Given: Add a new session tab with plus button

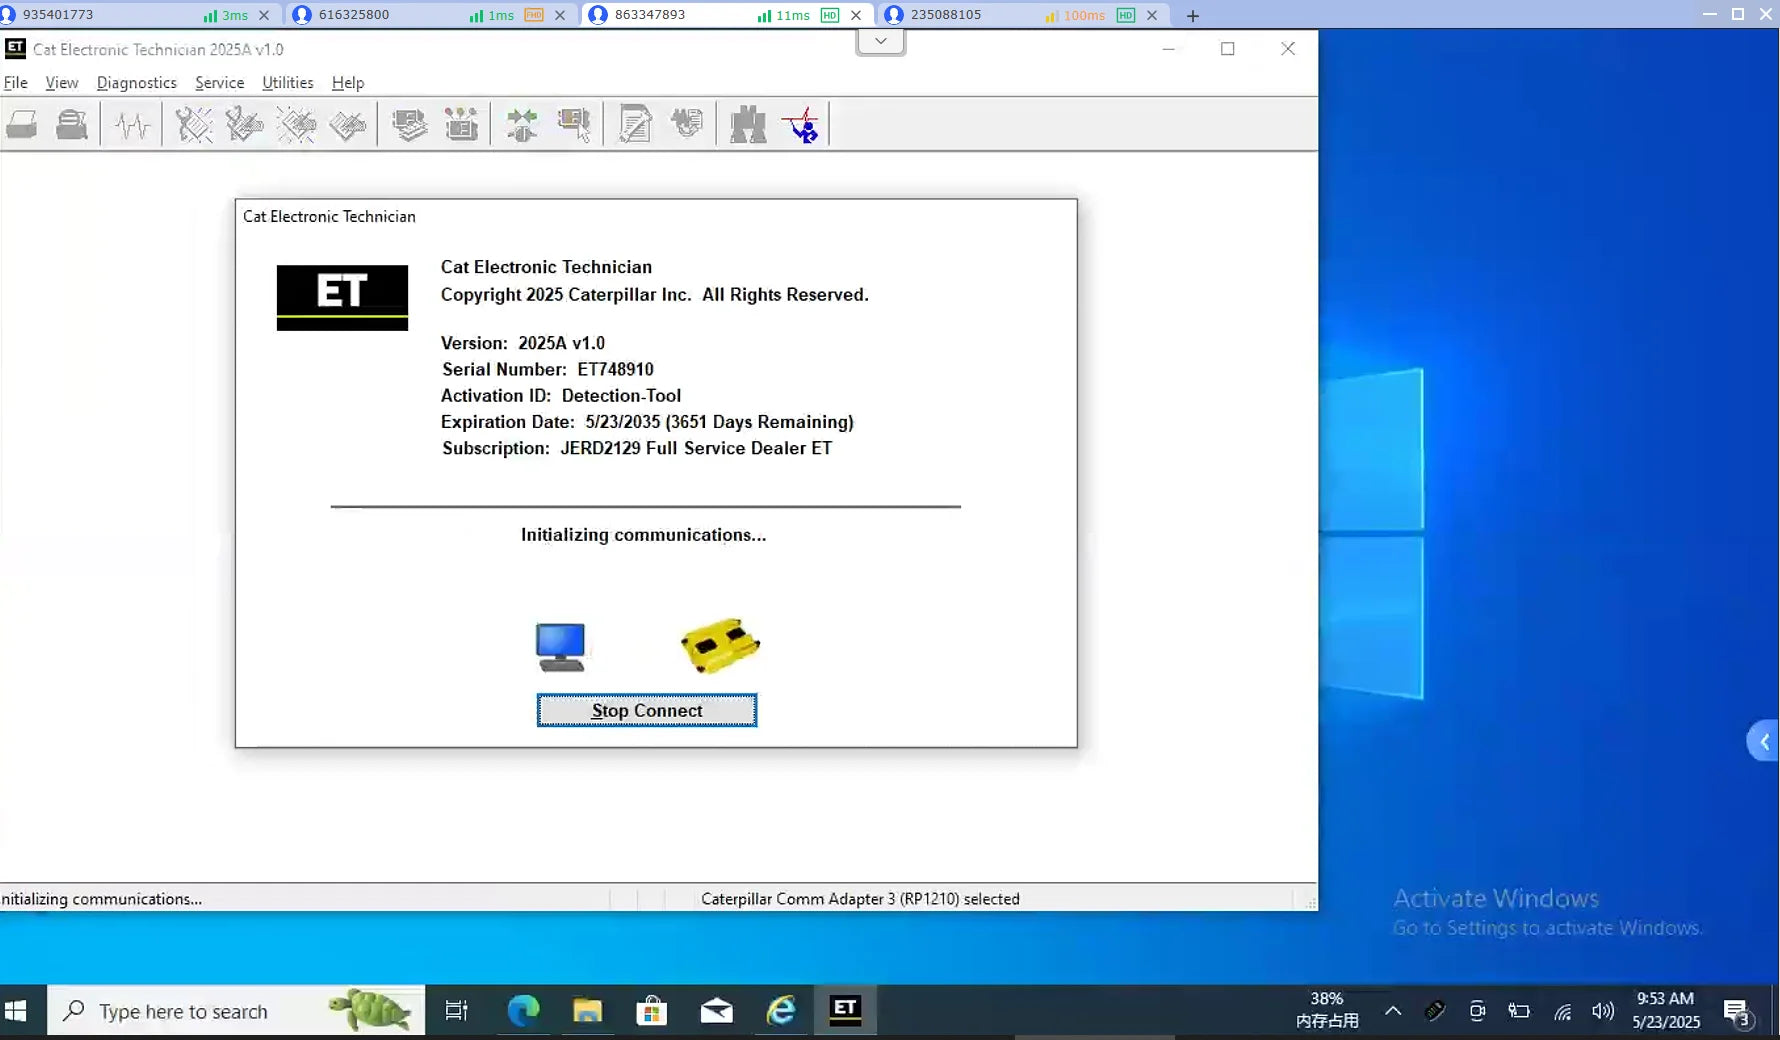Looking at the screenshot, I should click(1192, 16).
